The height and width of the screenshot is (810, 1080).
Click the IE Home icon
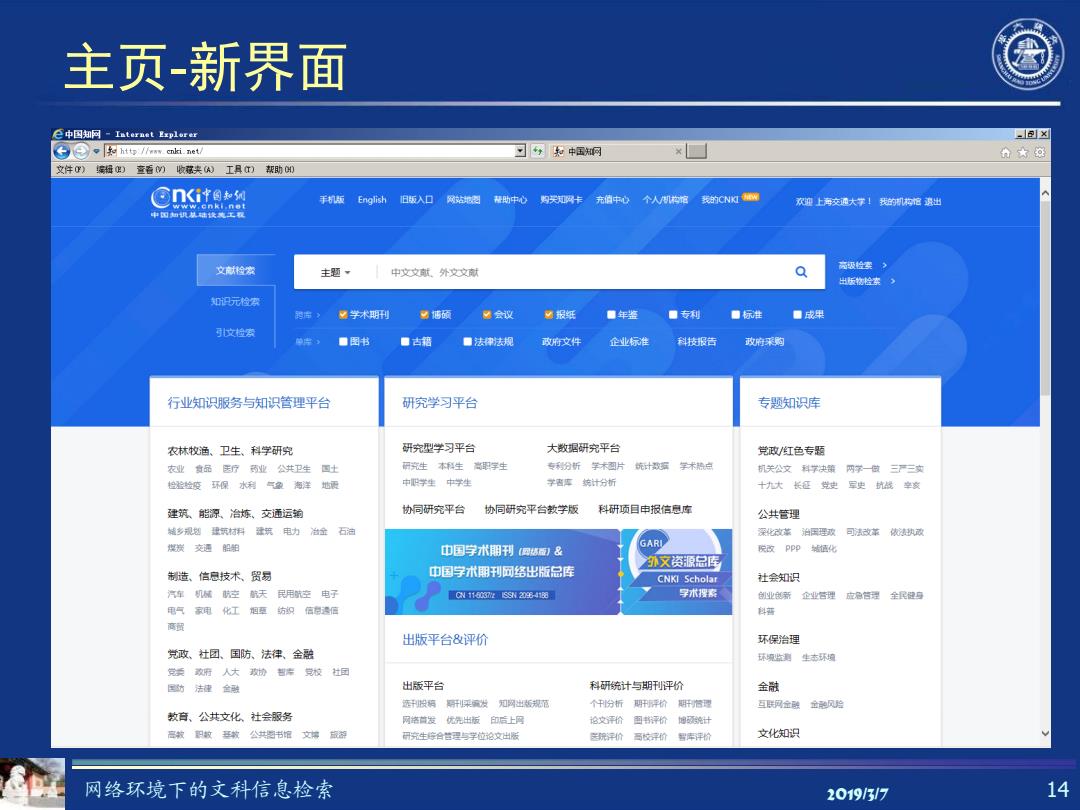(x=1006, y=152)
